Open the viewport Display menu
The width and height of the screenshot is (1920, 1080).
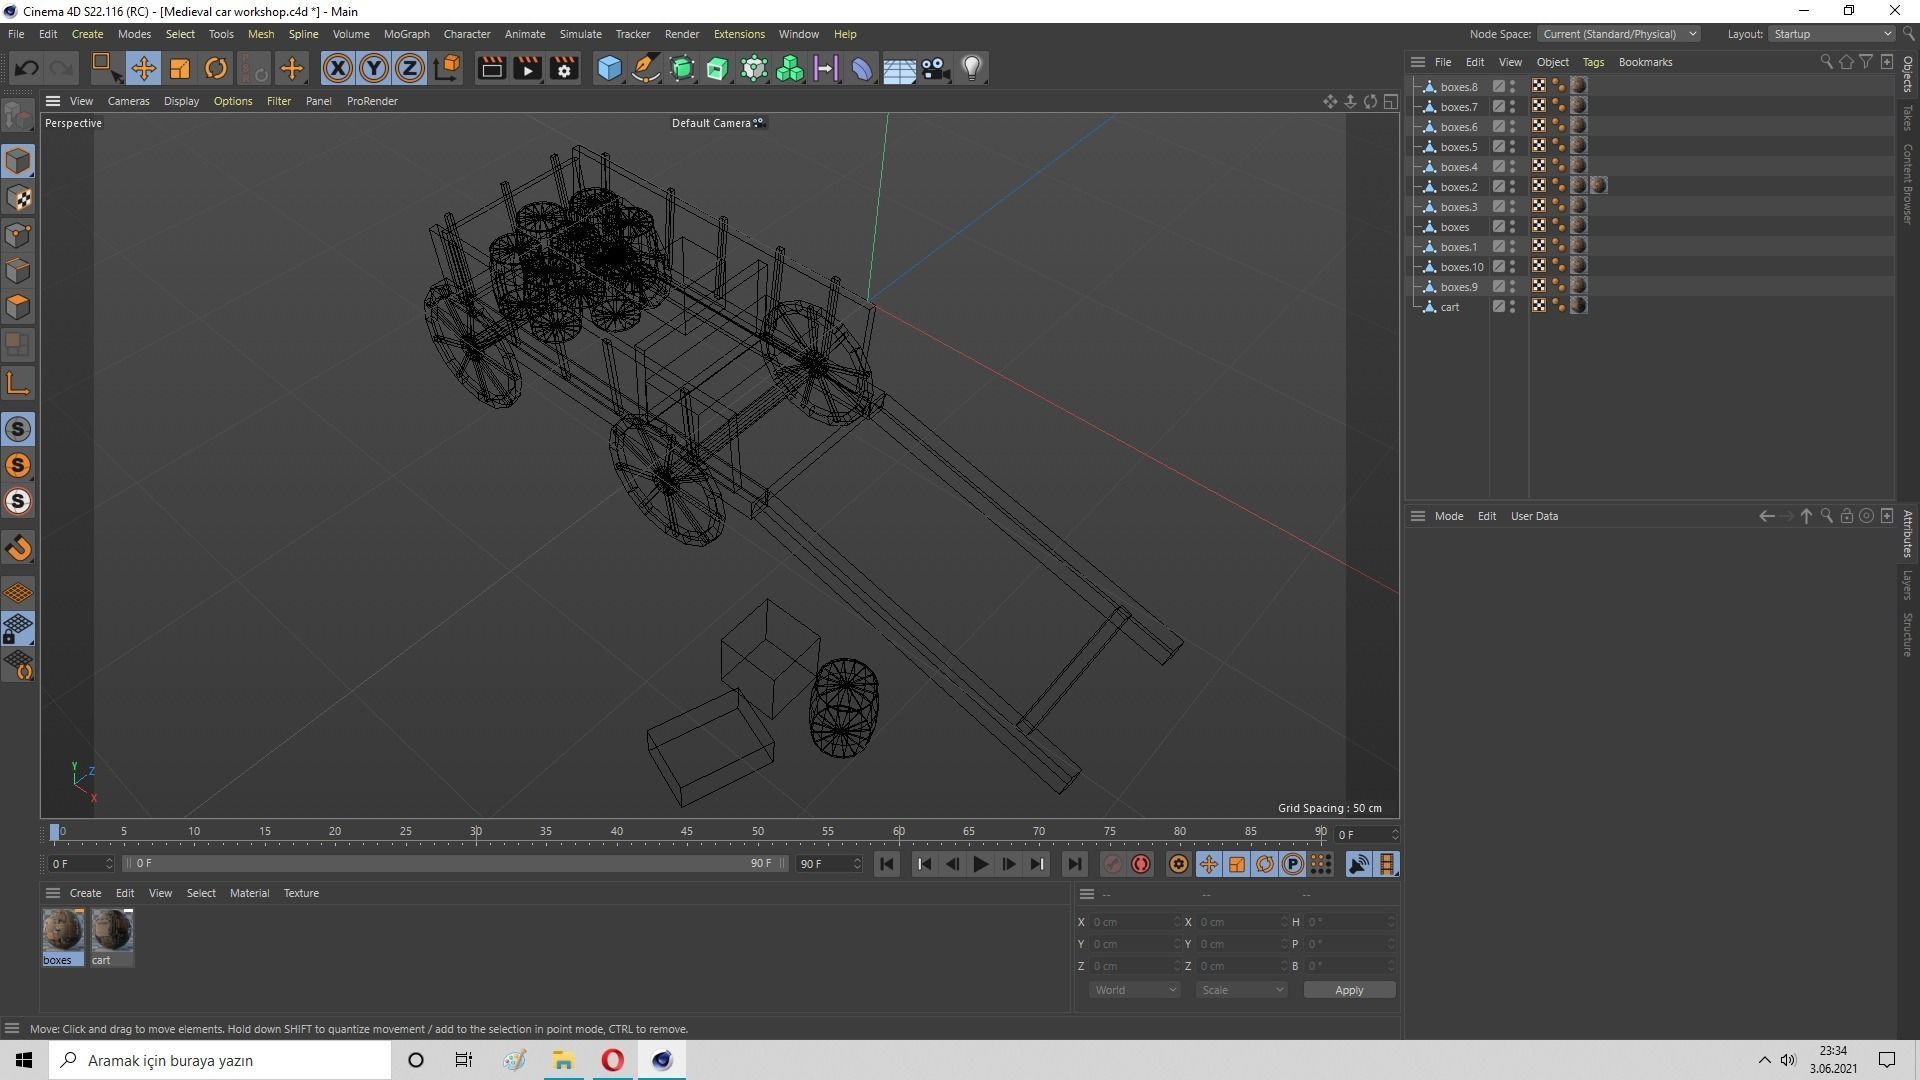pyautogui.click(x=181, y=101)
